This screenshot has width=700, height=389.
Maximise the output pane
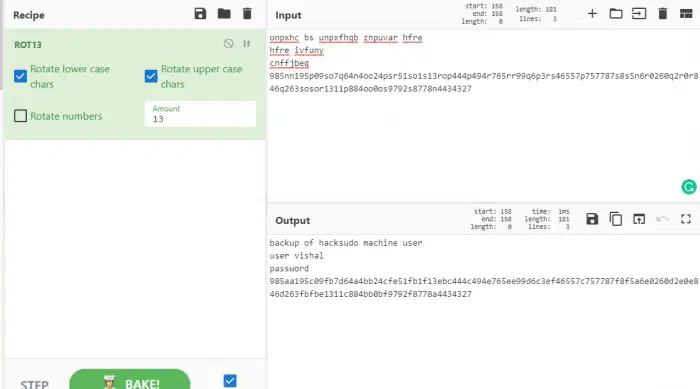click(x=686, y=219)
